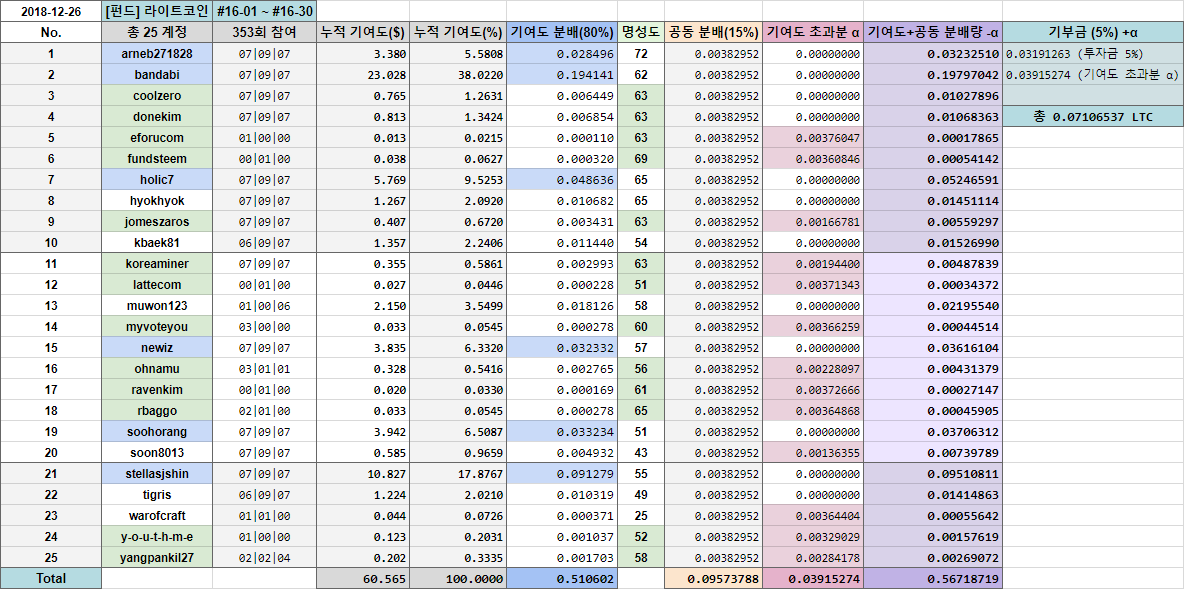Screen dimensions: 1184x589
Task: Click the 기여도 분배(80%) header
Action: click(562, 32)
